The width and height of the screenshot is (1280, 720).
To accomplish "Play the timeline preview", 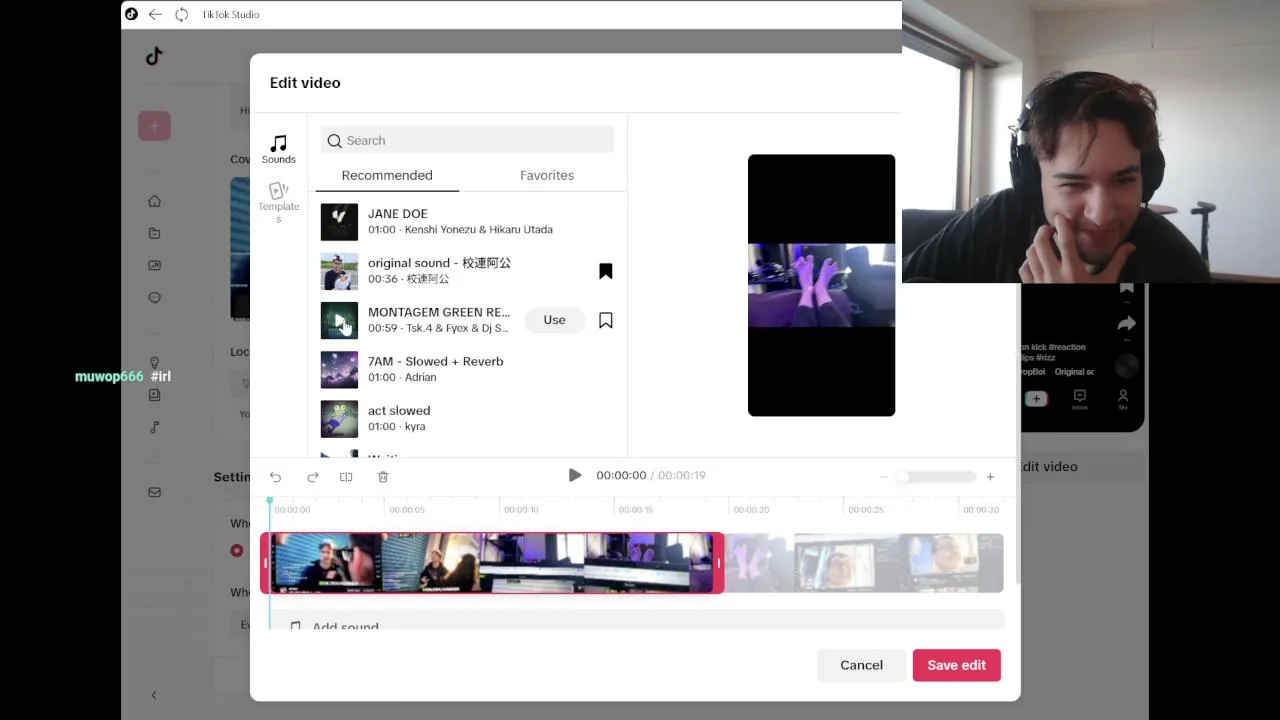I will [x=575, y=475].
